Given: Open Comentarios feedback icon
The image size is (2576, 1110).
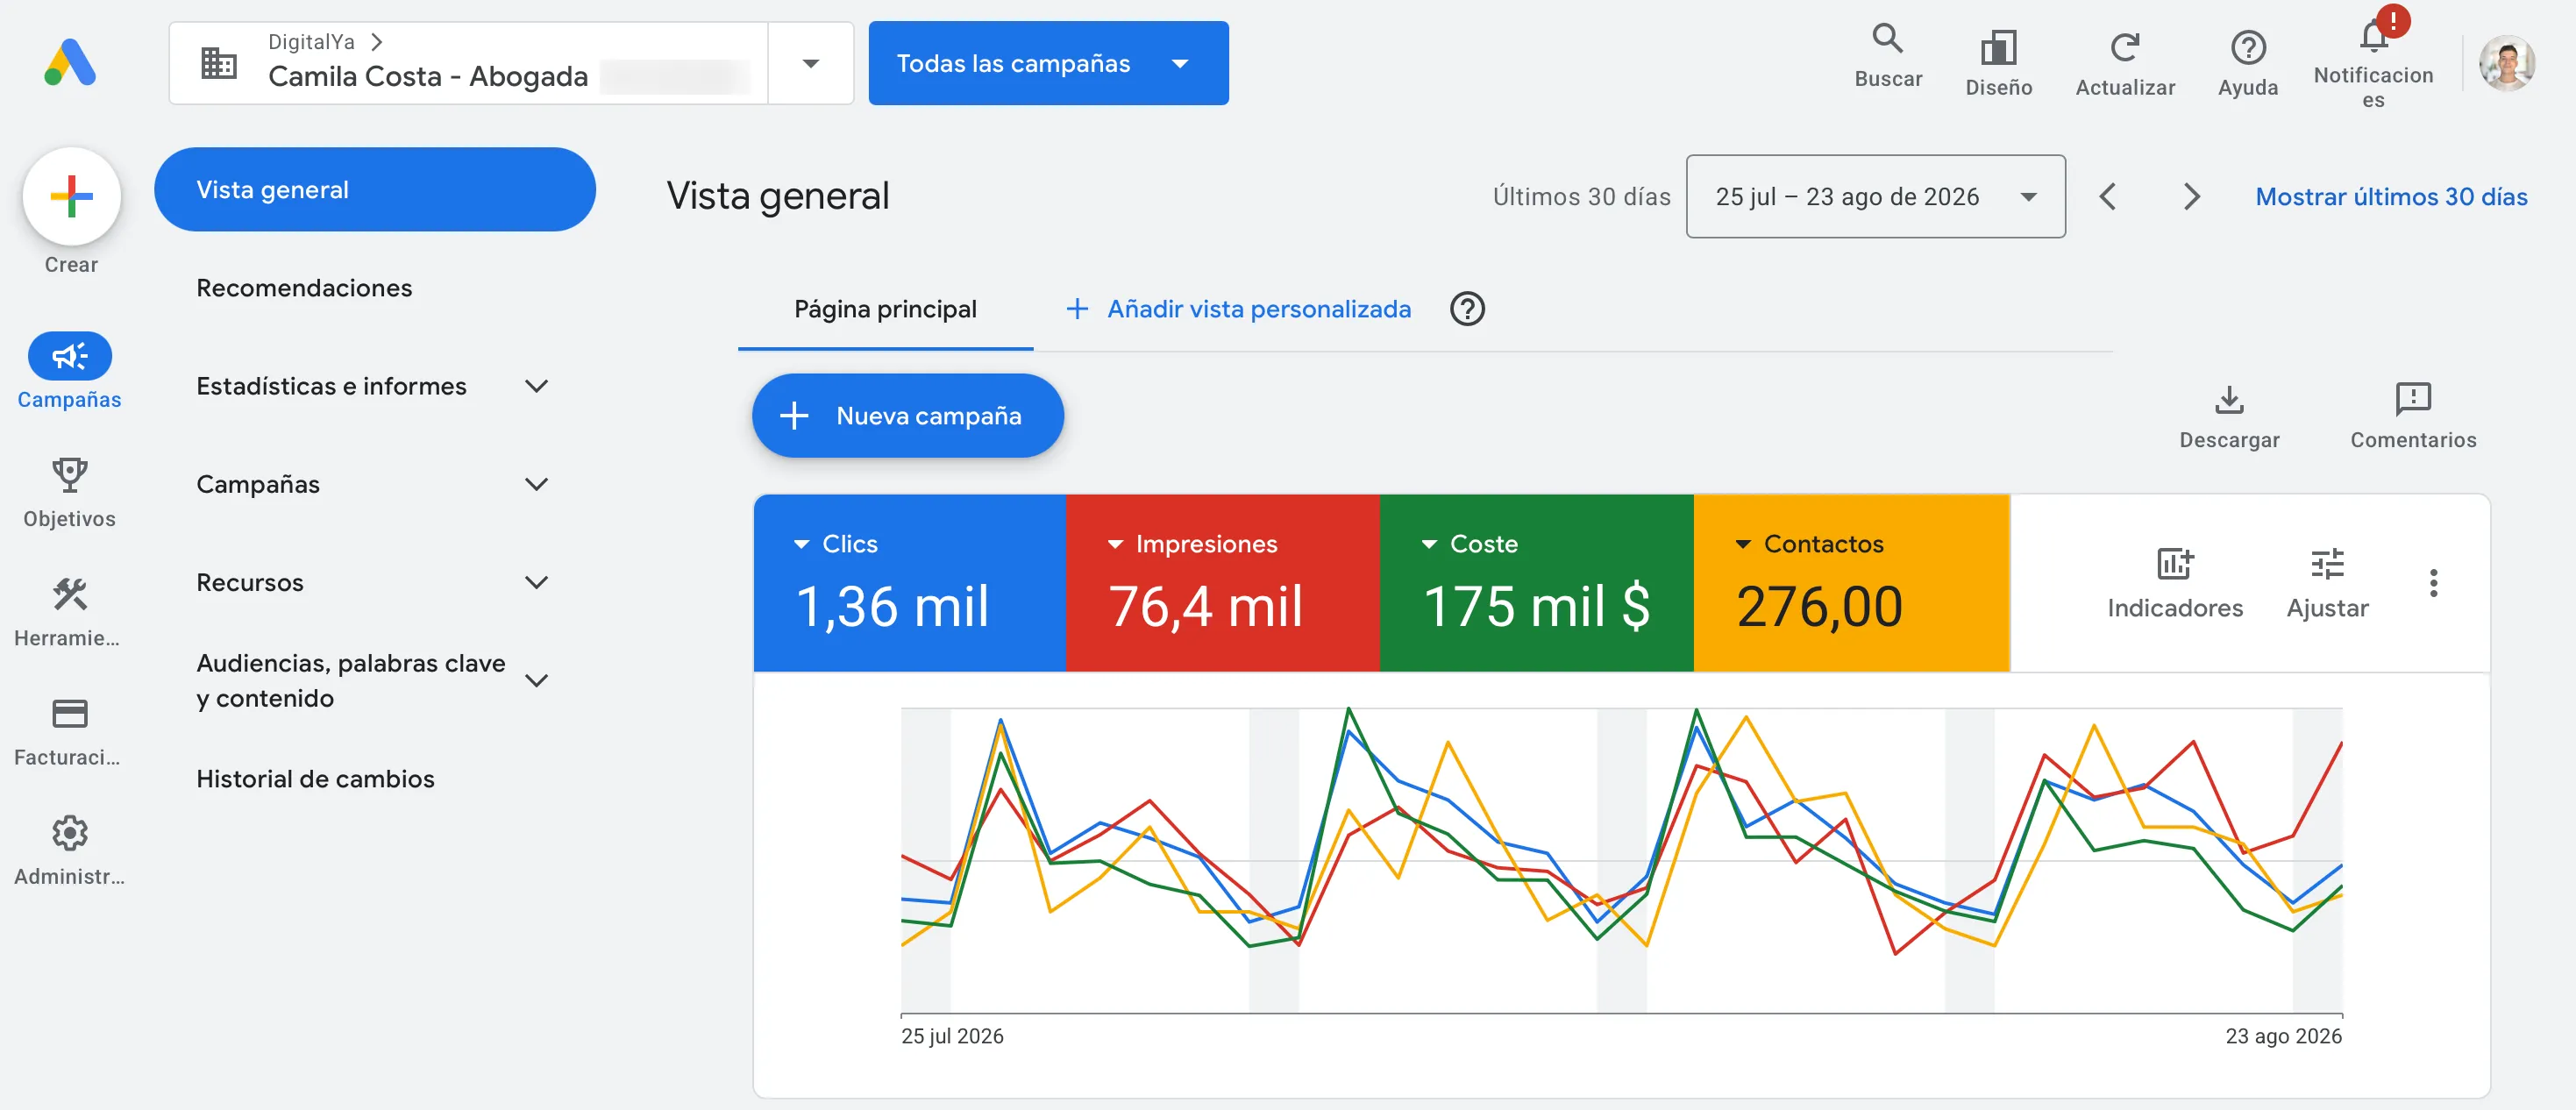Looking at the screenshot, I should pos(2413,399).
